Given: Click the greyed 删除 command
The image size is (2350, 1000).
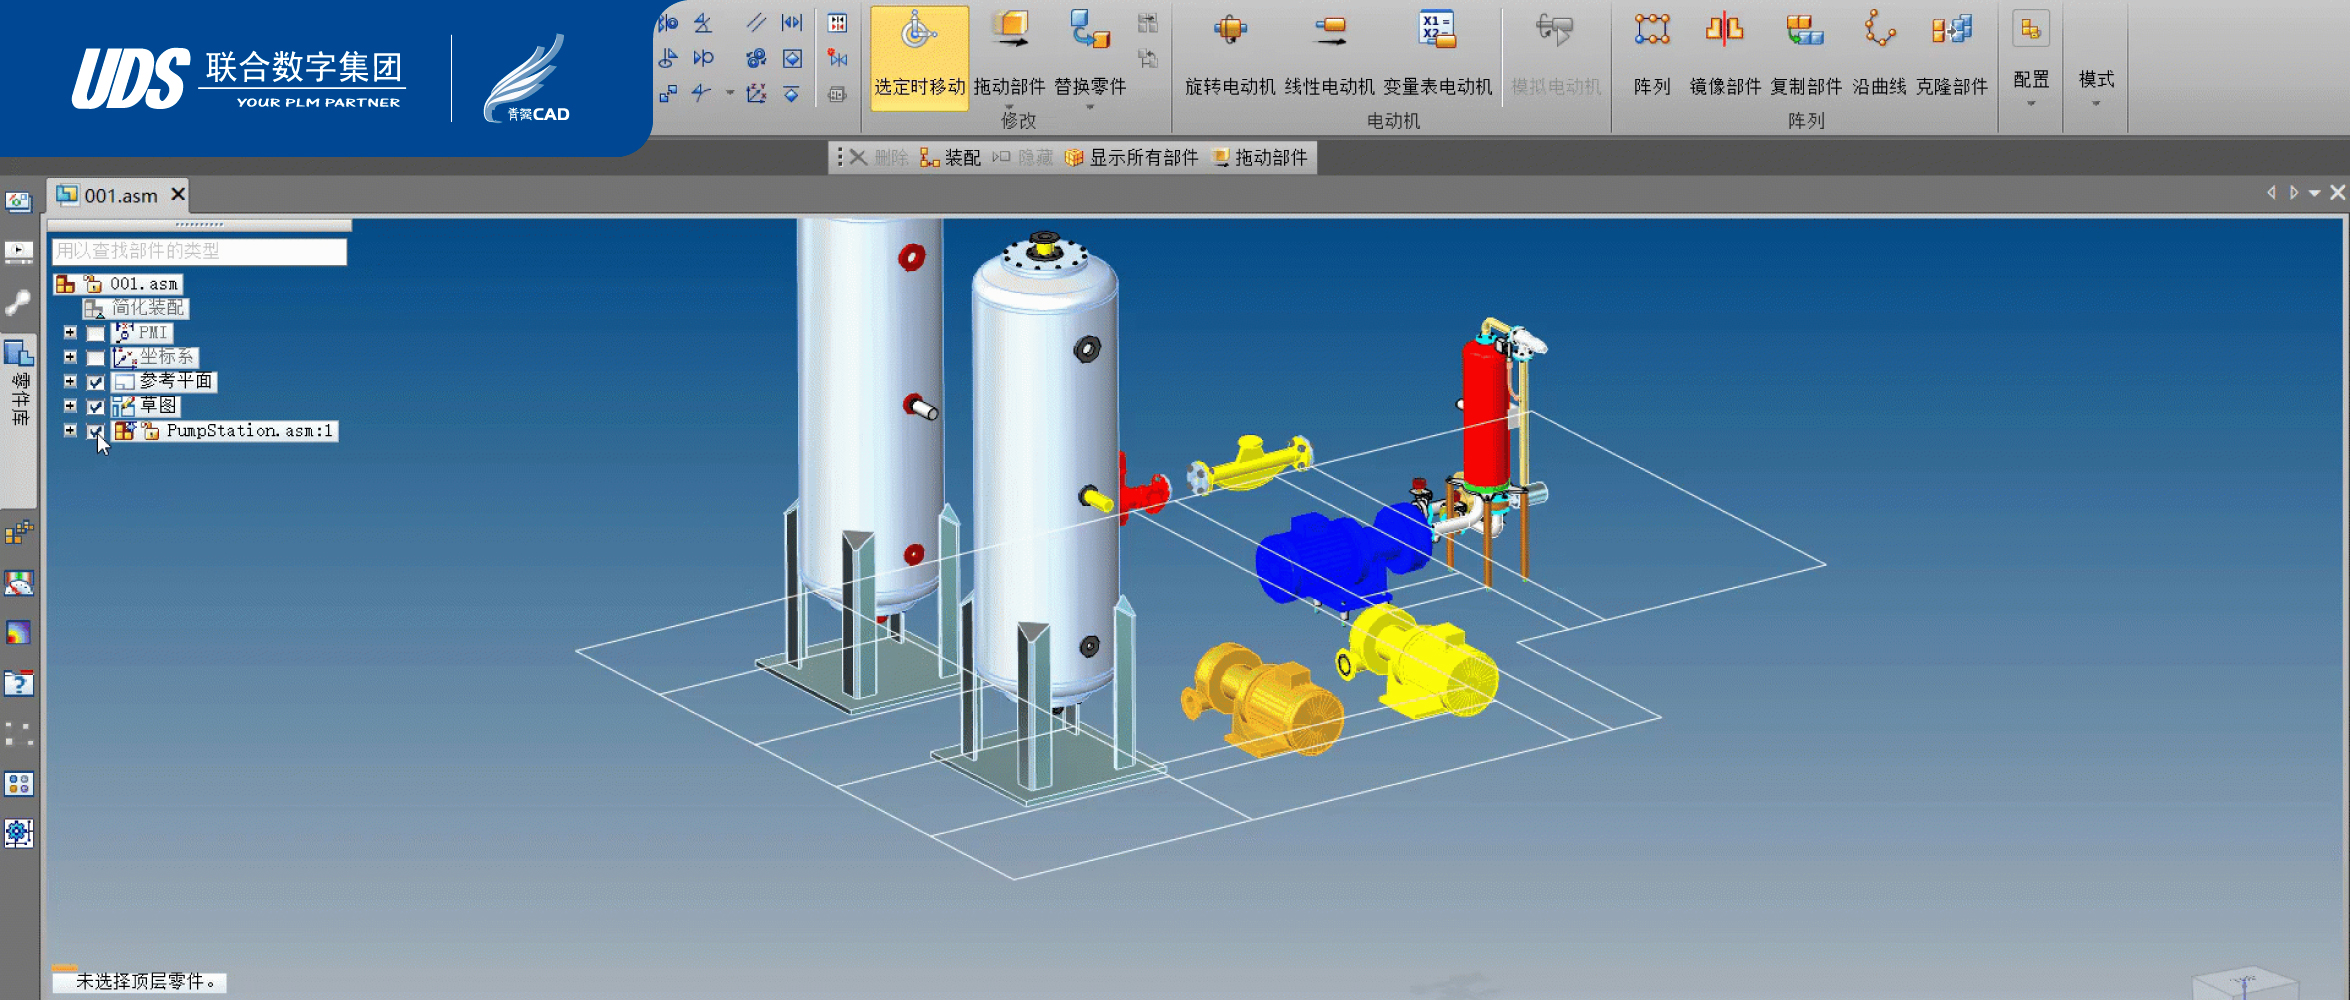Looking at the screenshot, I should [x=880, y=158].
